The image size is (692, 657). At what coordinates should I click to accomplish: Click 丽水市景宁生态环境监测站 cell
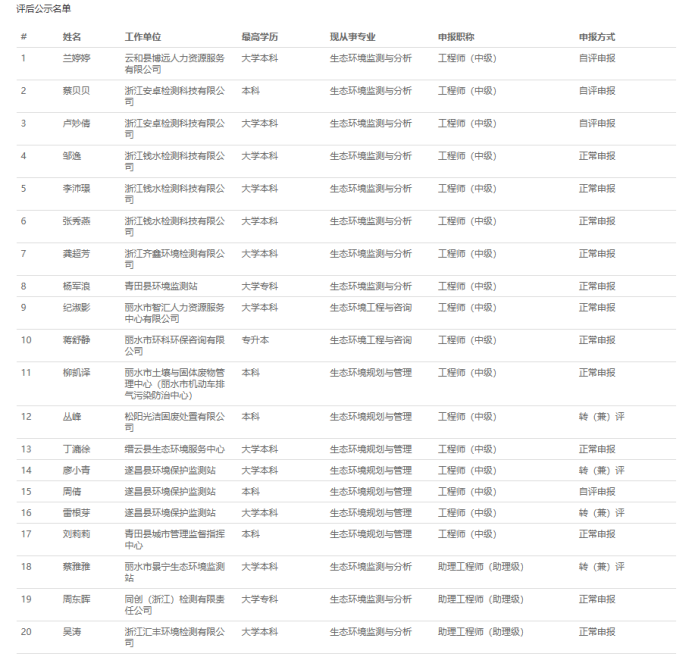pyautogui.click(x=174, y=572)
